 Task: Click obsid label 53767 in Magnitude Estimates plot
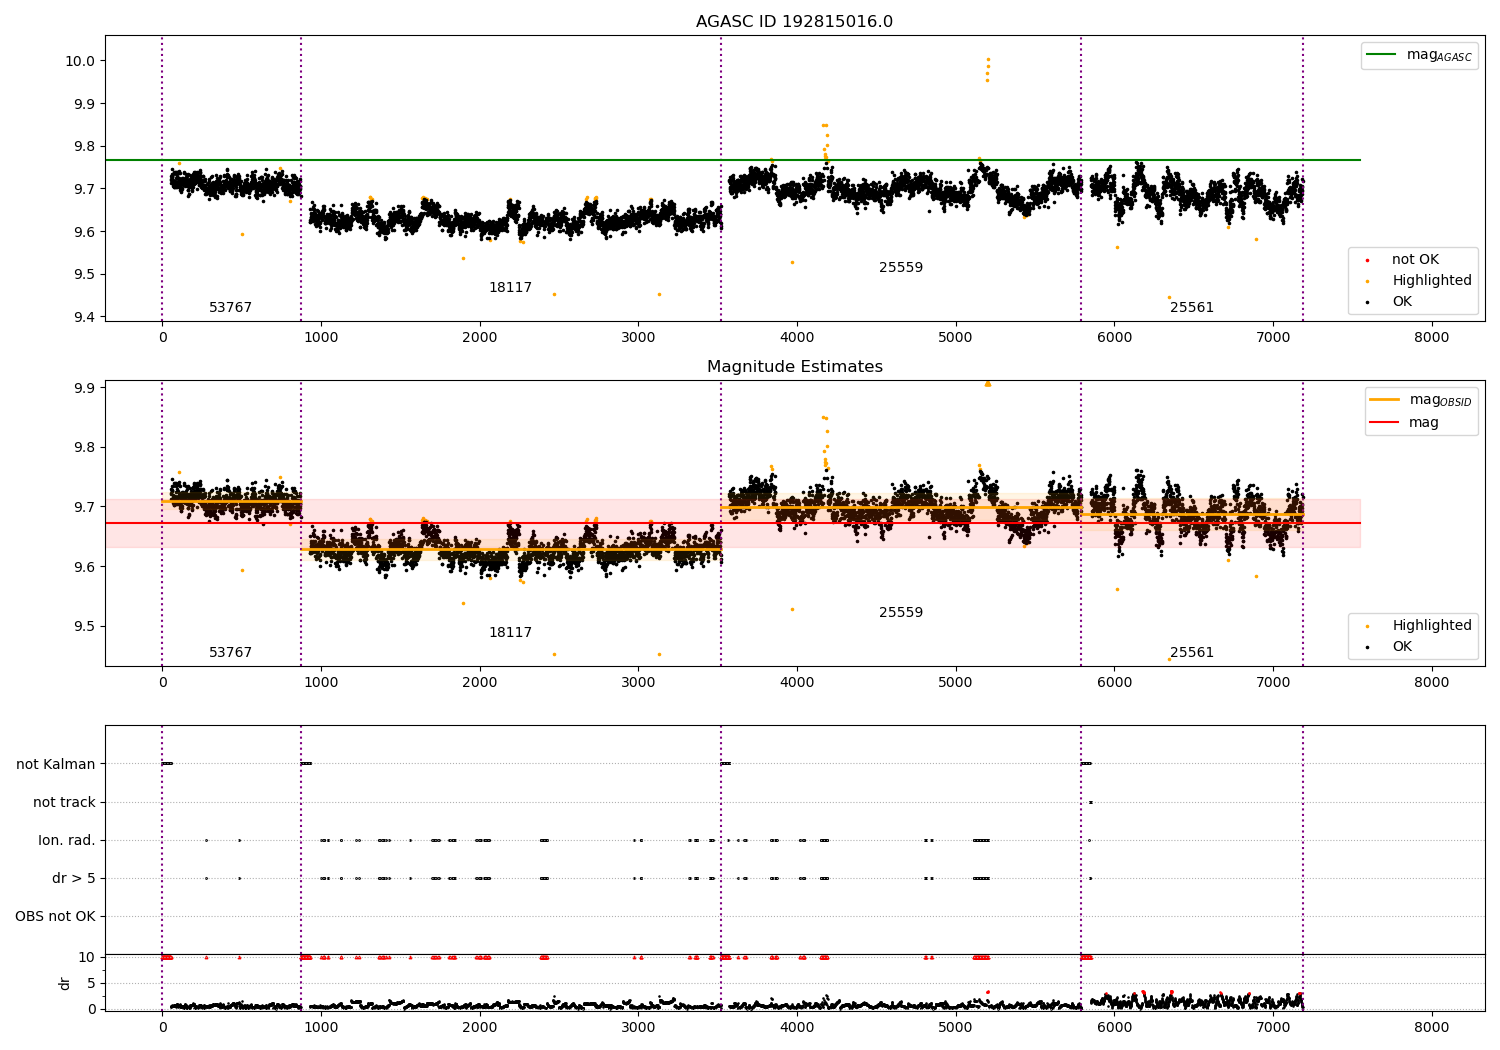click(230, 653)
